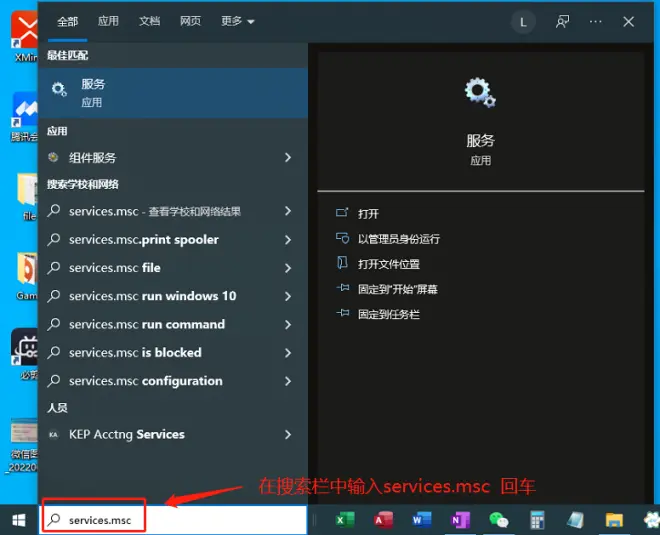
Task: Click the KEP Acctng Services contact icon
Action: click(53, 434)
